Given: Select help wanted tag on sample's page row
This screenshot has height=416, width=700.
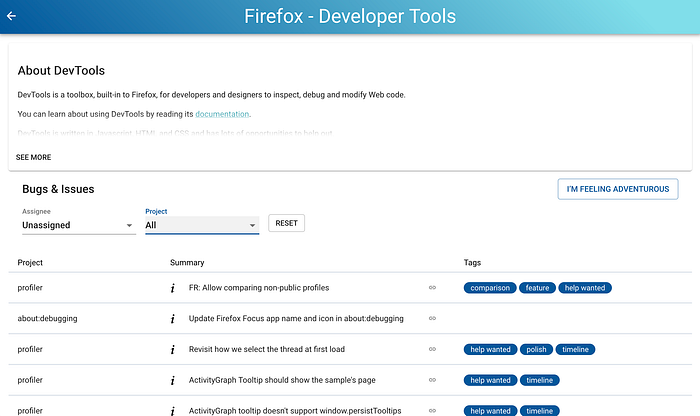Looking at the screenshot, I should pyautogui.click(x=490, y=380).
